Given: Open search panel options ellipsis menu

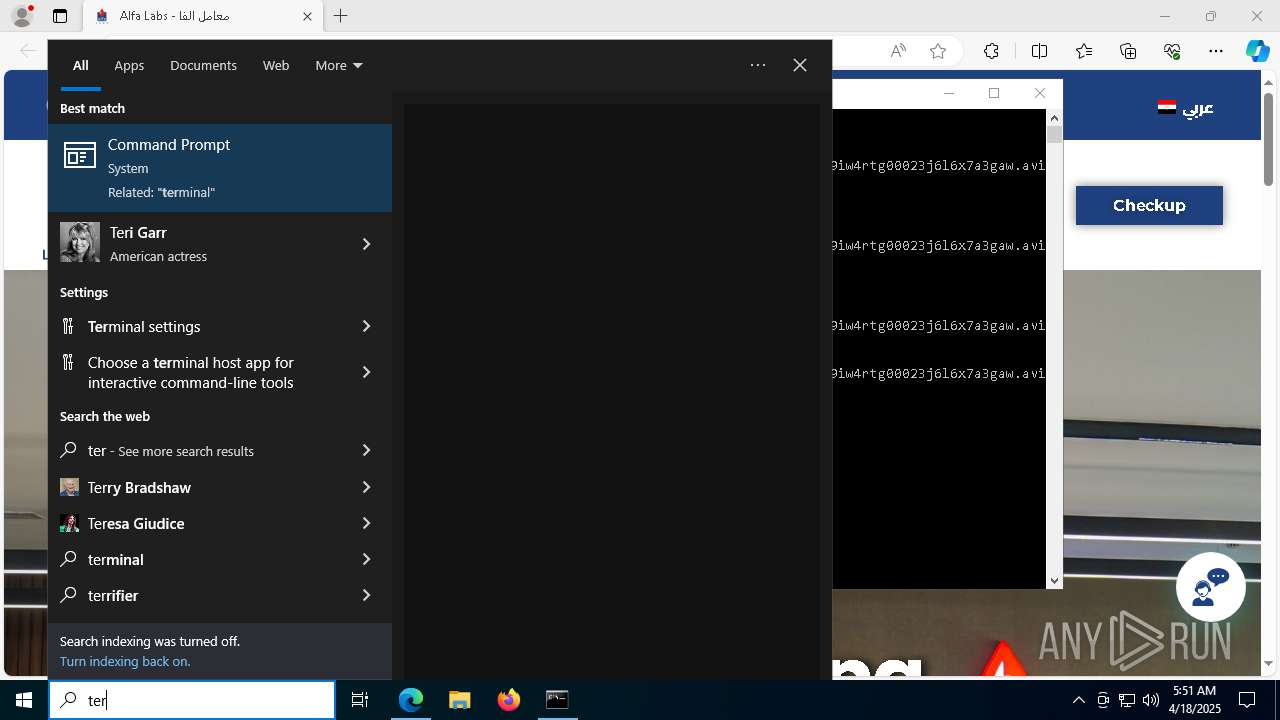Looking at the screenshot, I should [x=758, y=65].
